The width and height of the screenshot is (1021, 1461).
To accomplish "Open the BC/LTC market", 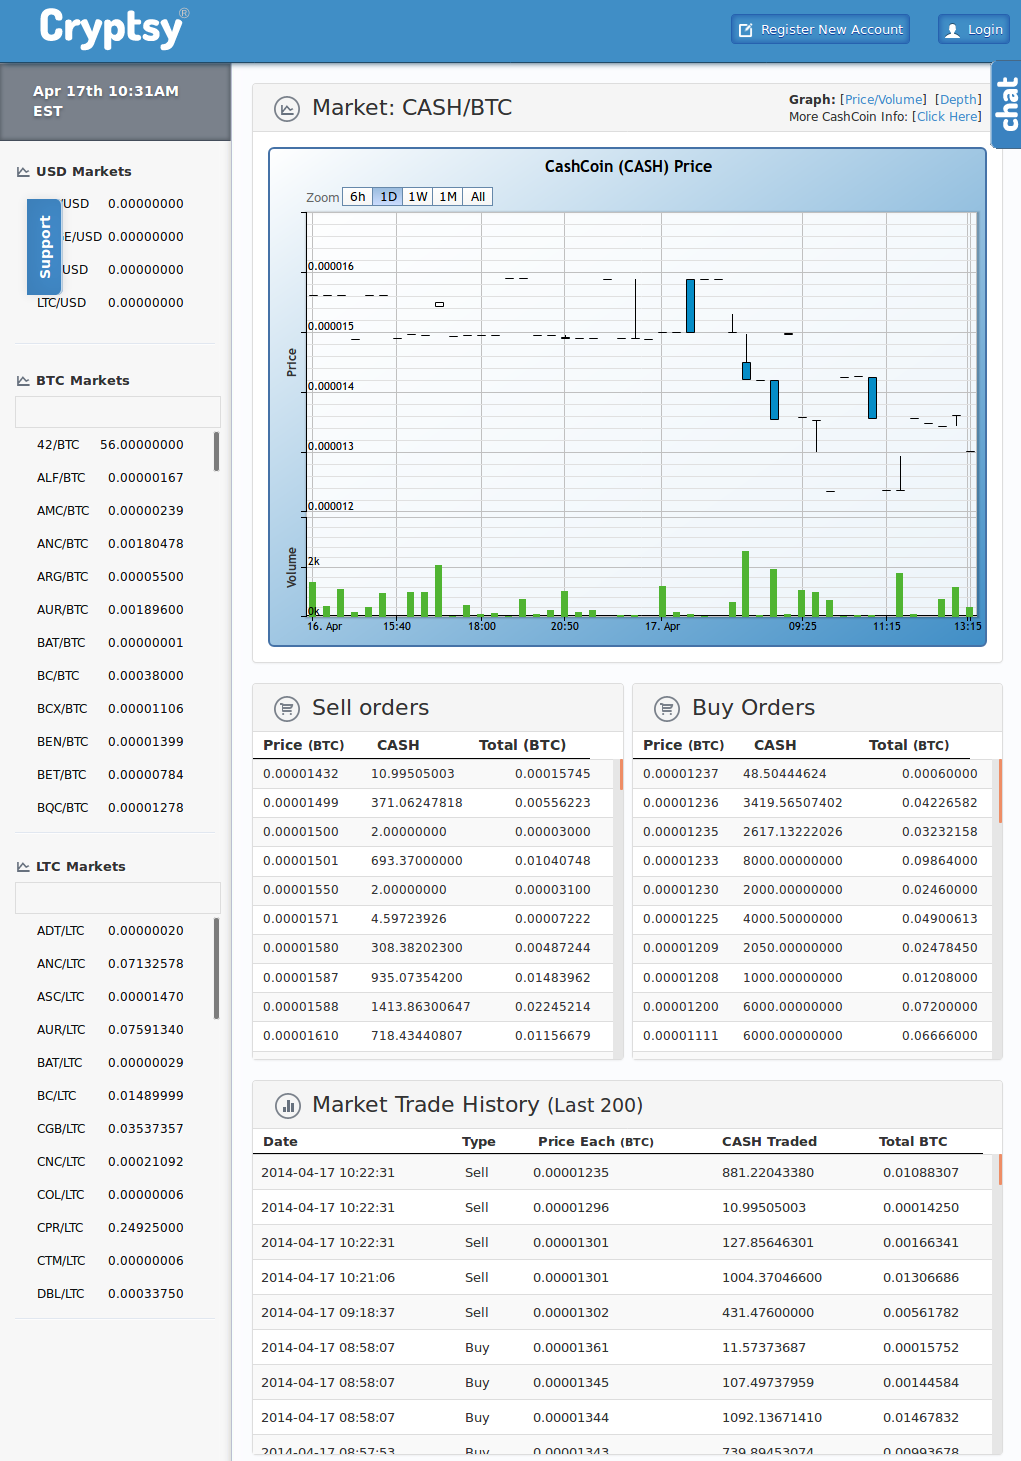I will pos(110,1096).
